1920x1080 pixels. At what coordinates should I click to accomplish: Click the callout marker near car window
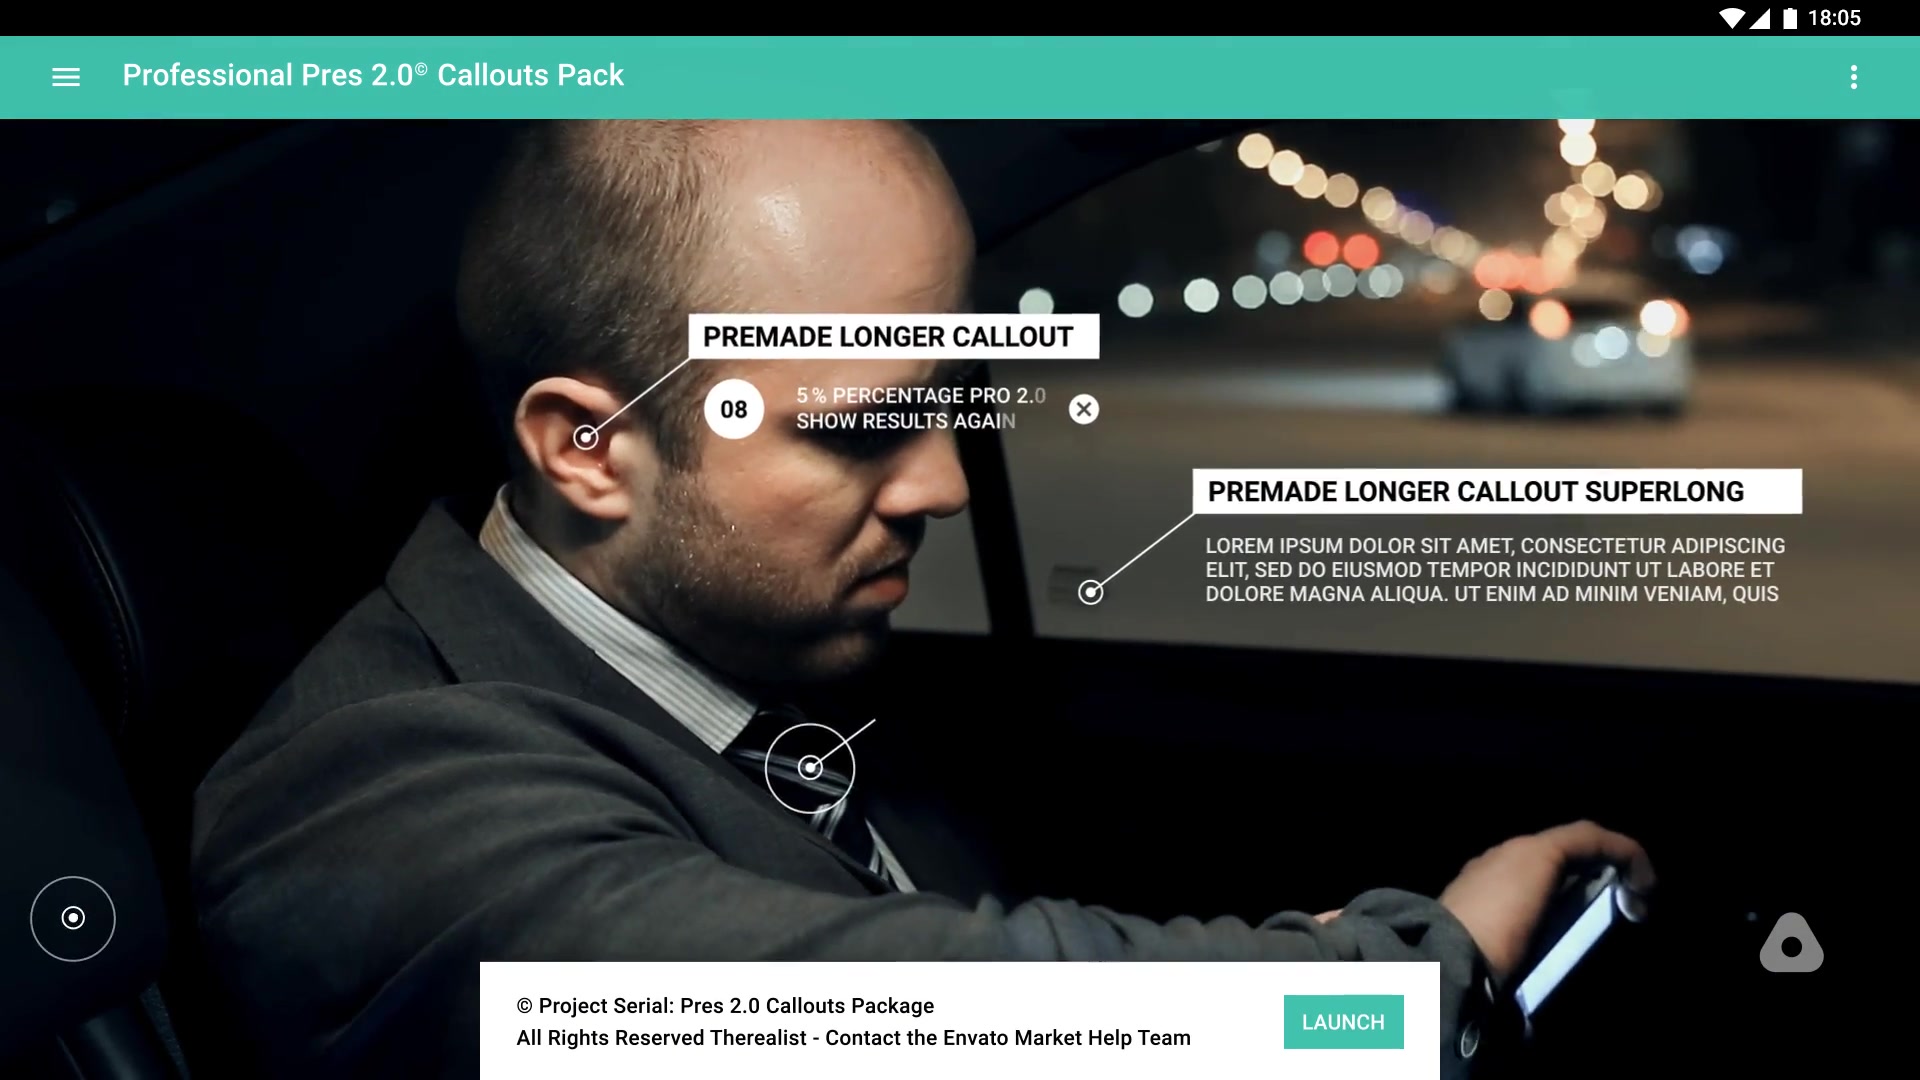click(1091, 592)
